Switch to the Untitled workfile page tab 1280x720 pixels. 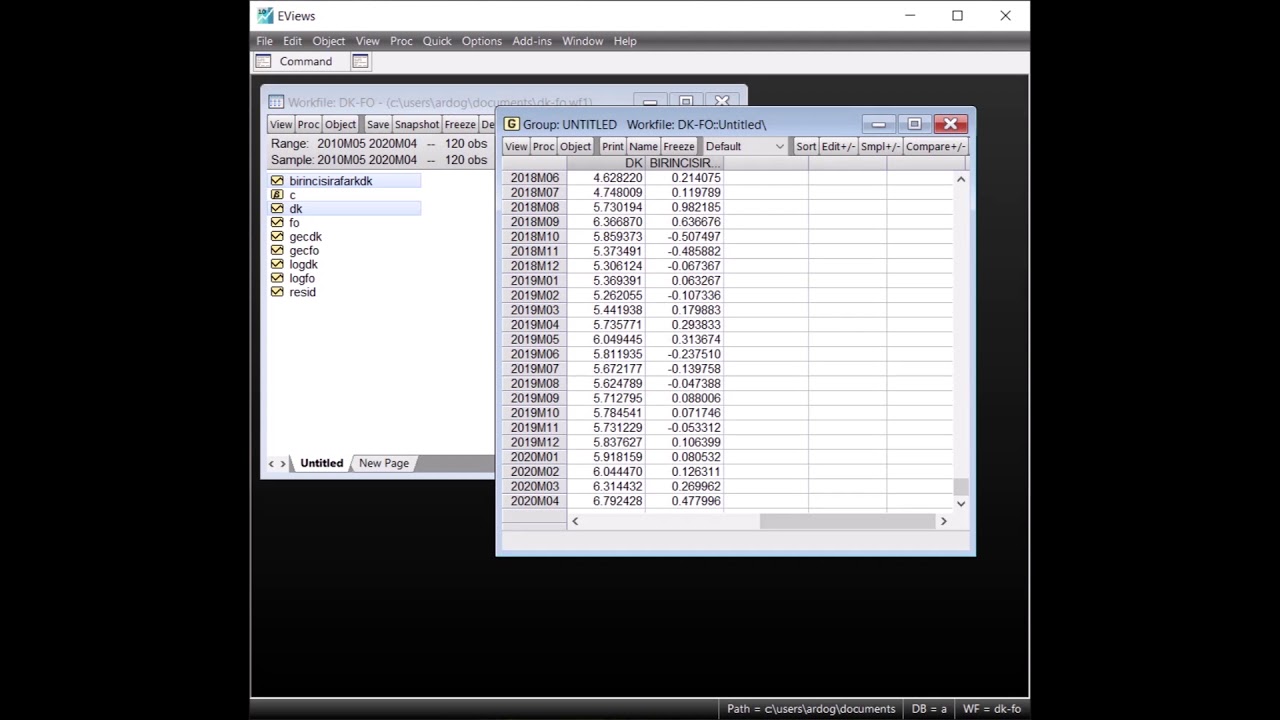click(x=321, y=463)
